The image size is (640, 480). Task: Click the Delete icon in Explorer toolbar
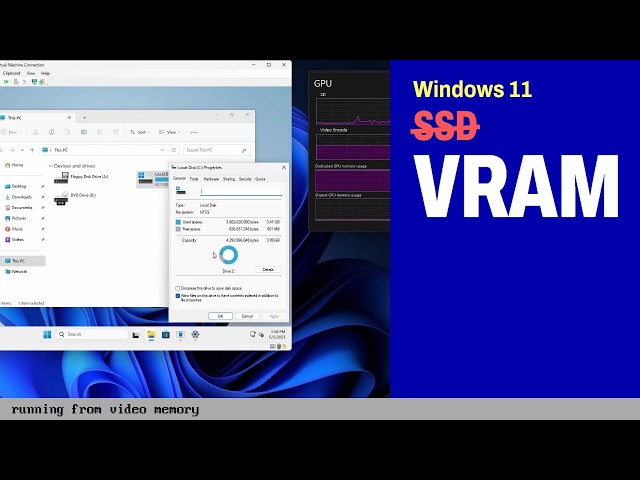116,132
